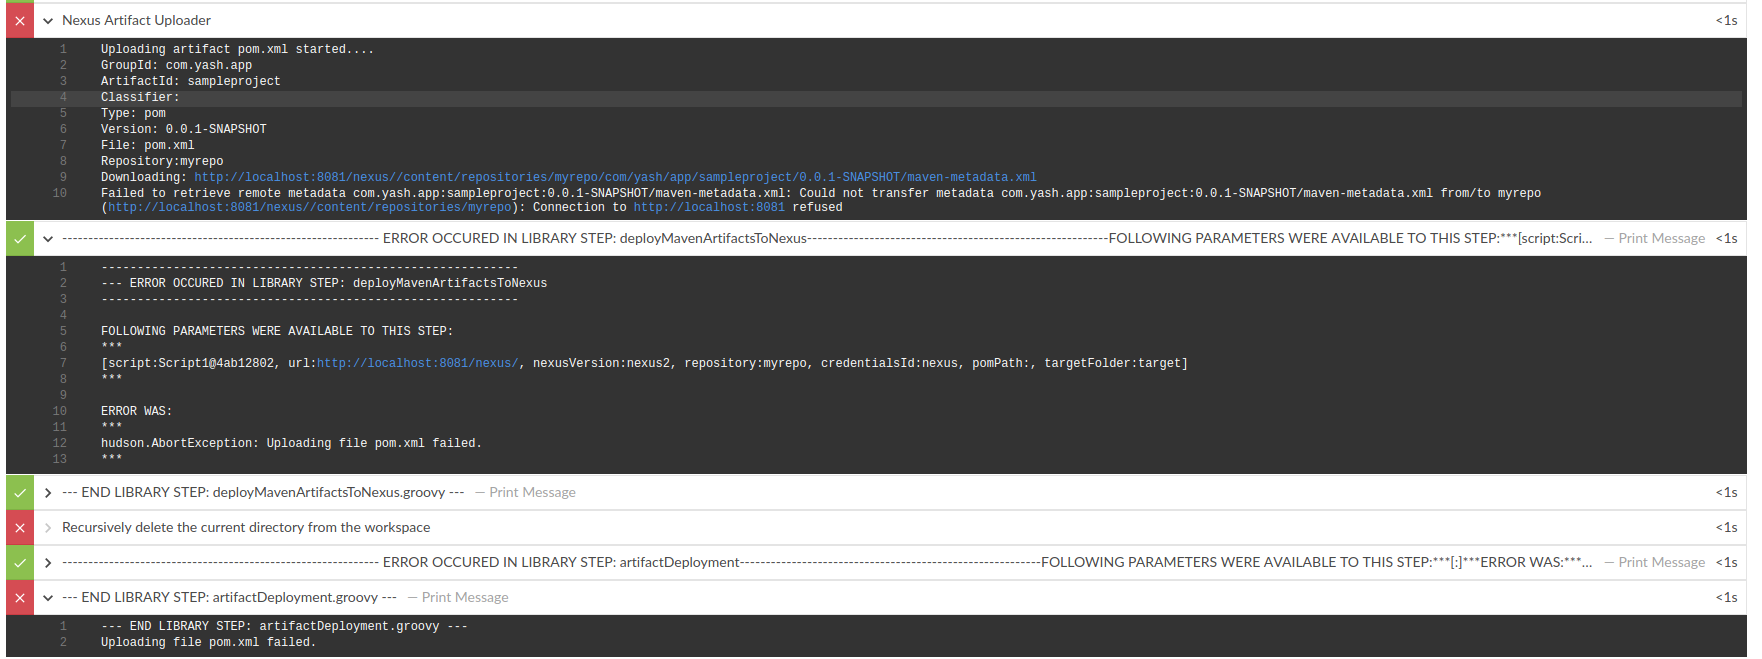Click log line 'hudson.AbortException: Uploading file pom.xml failed.'
Image resolution: width=1762 pixels, height=659 pixels.
[x=291, y=443]
